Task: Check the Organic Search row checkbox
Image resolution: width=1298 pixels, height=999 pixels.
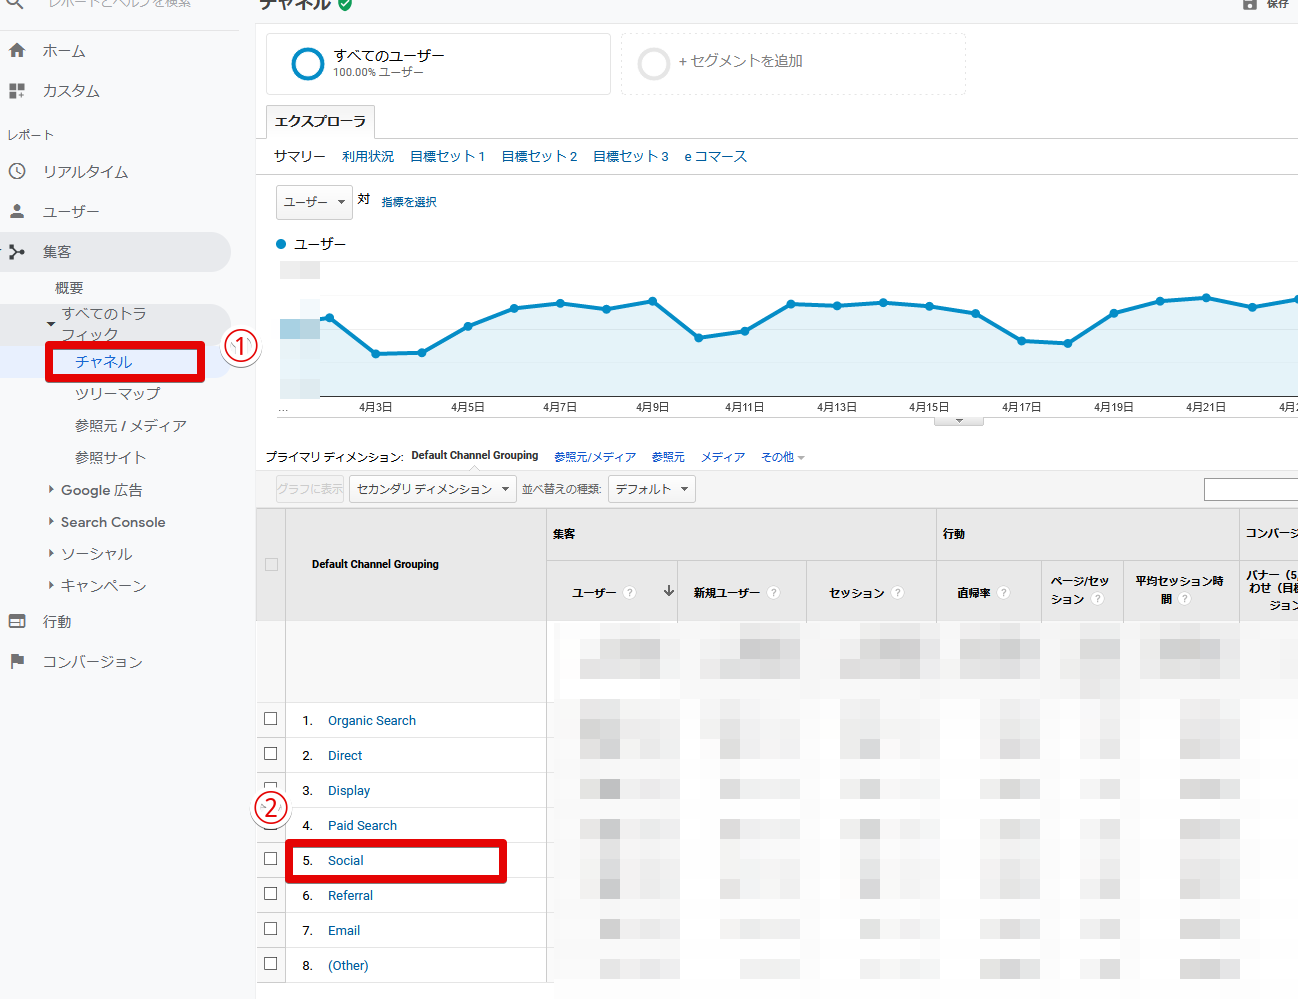Action: pyautogui.click(x=270, y=719)
